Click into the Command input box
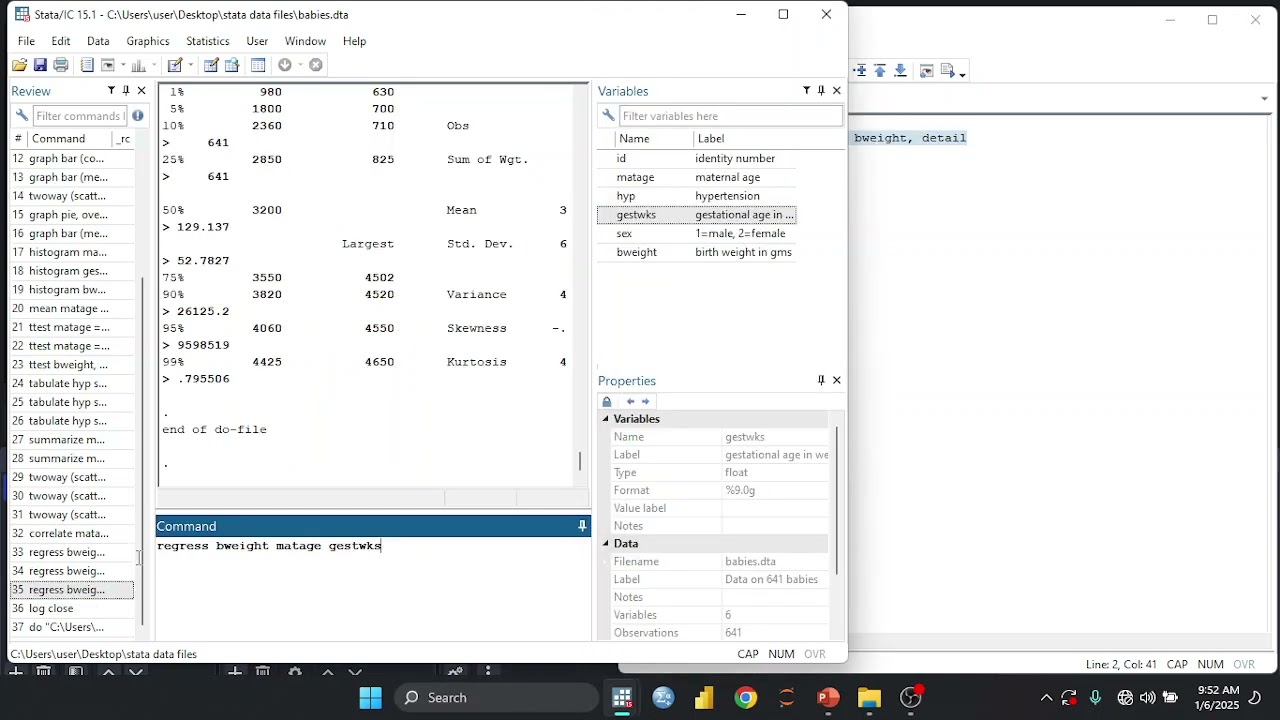 (x=373, y=588)
